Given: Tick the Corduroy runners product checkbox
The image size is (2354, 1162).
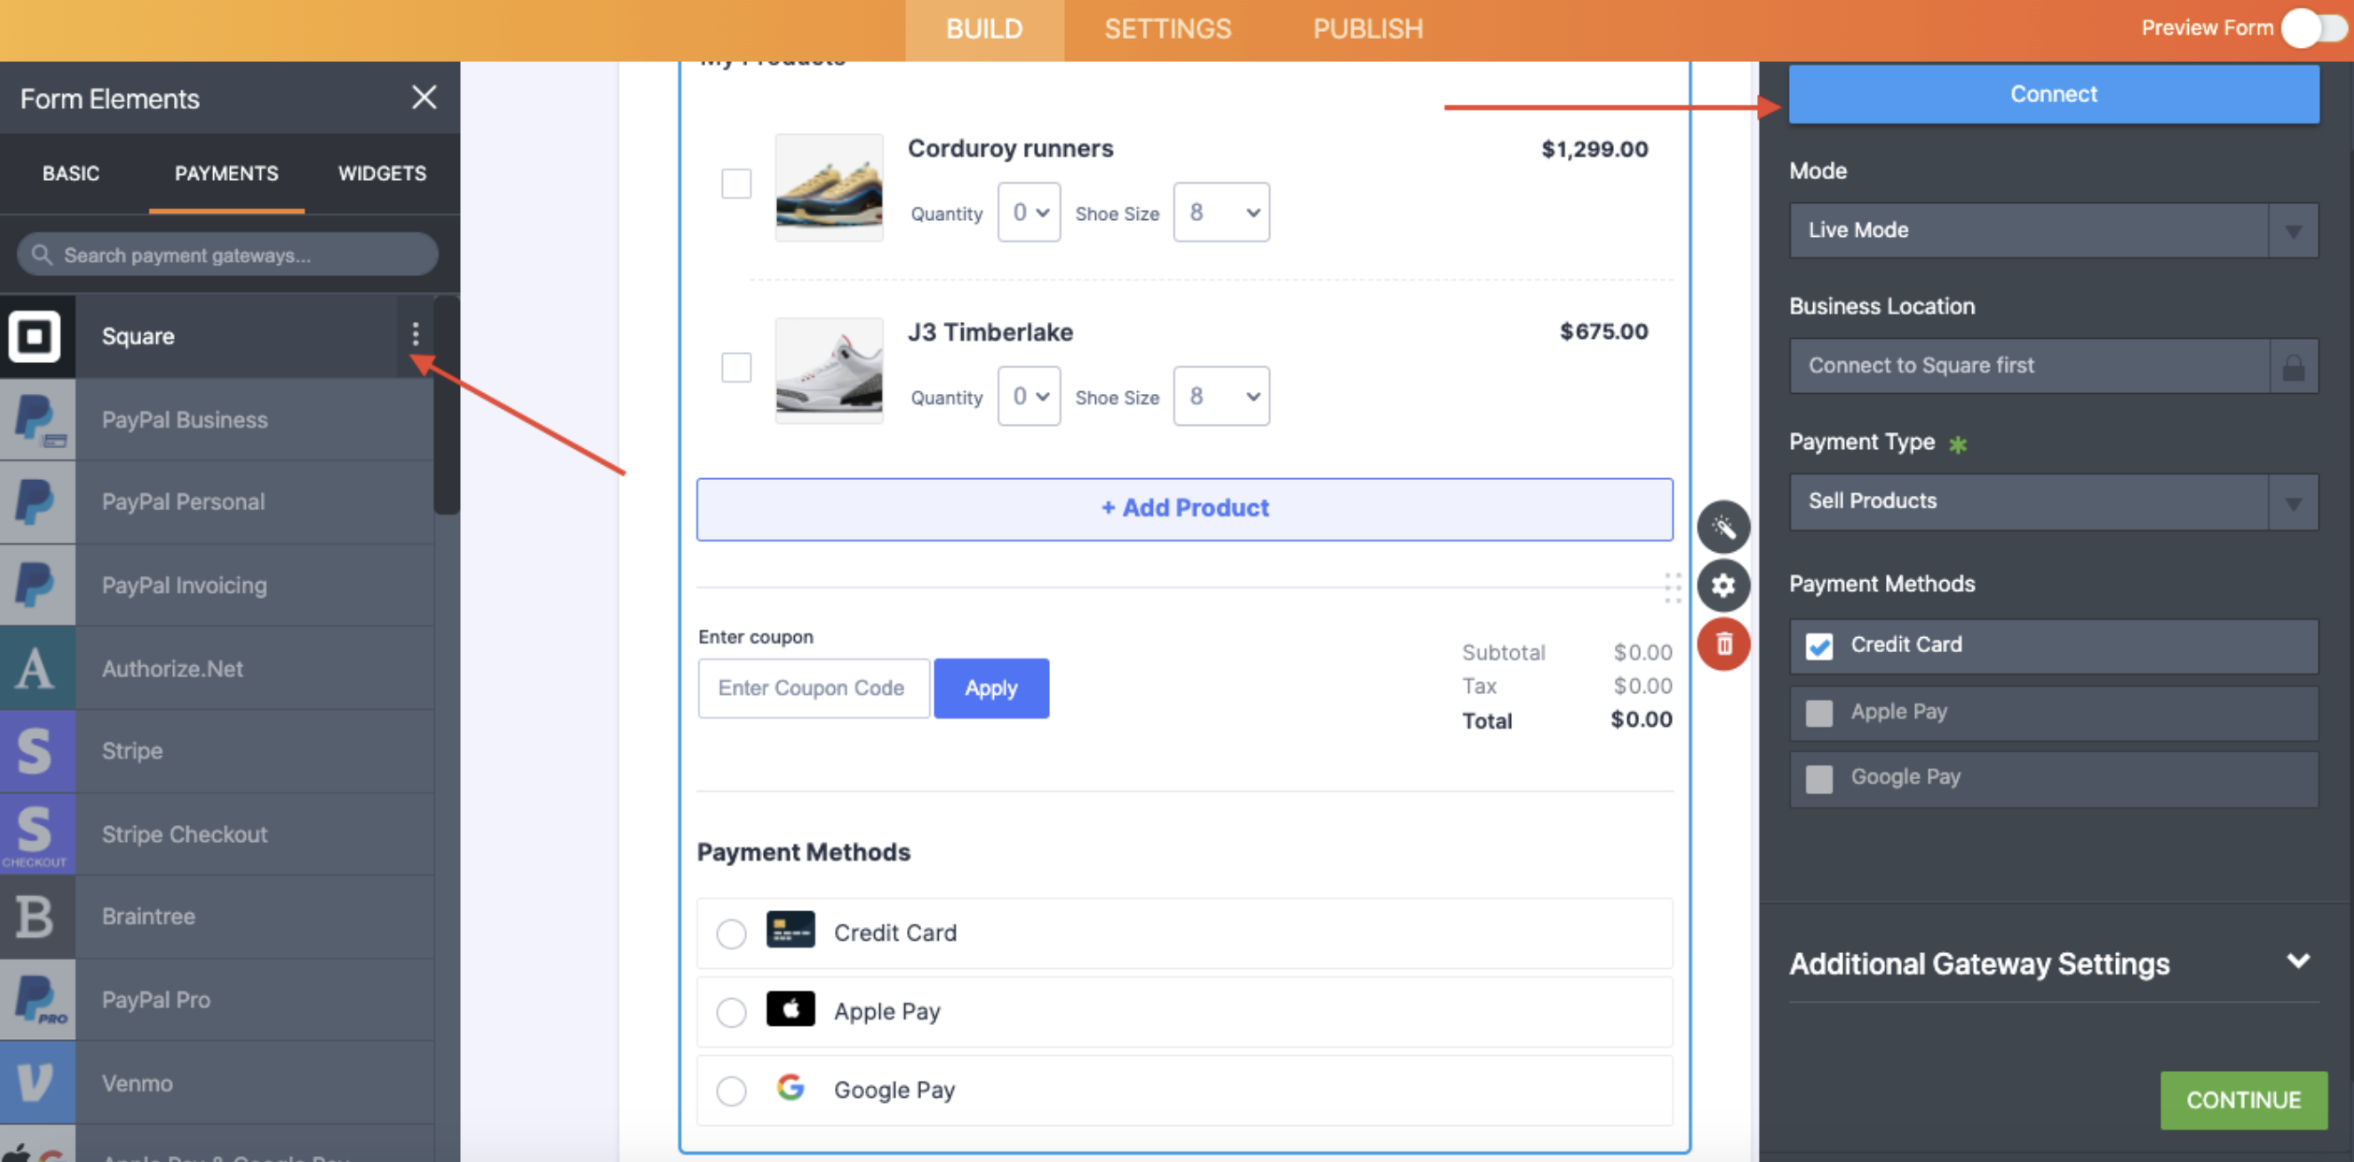Looking at the screenshot, I should click(736, 184).
